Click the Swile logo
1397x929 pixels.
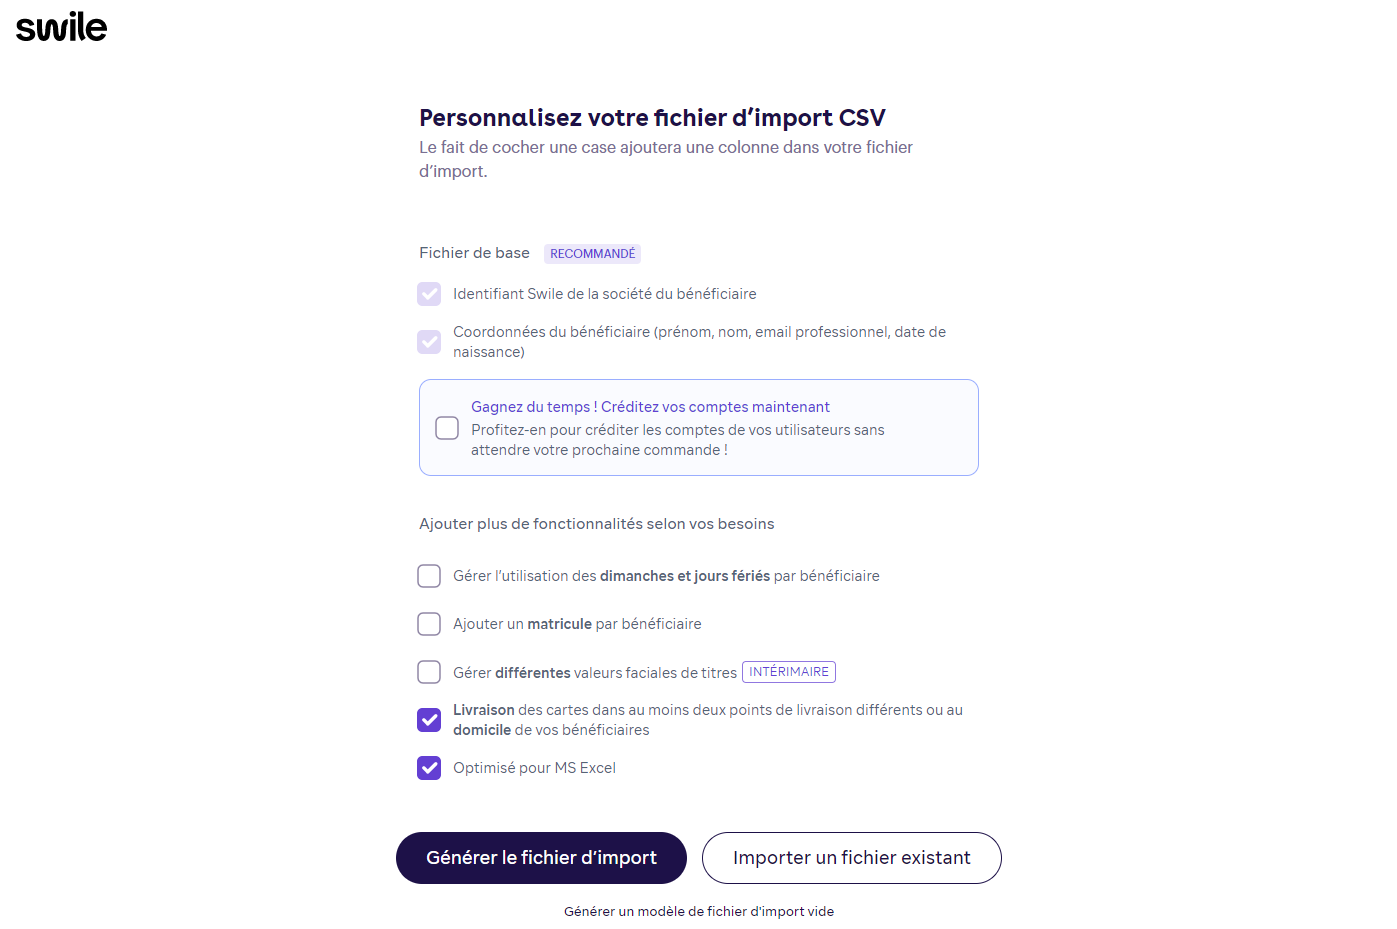pyautogui.click(x=61, y=27)
